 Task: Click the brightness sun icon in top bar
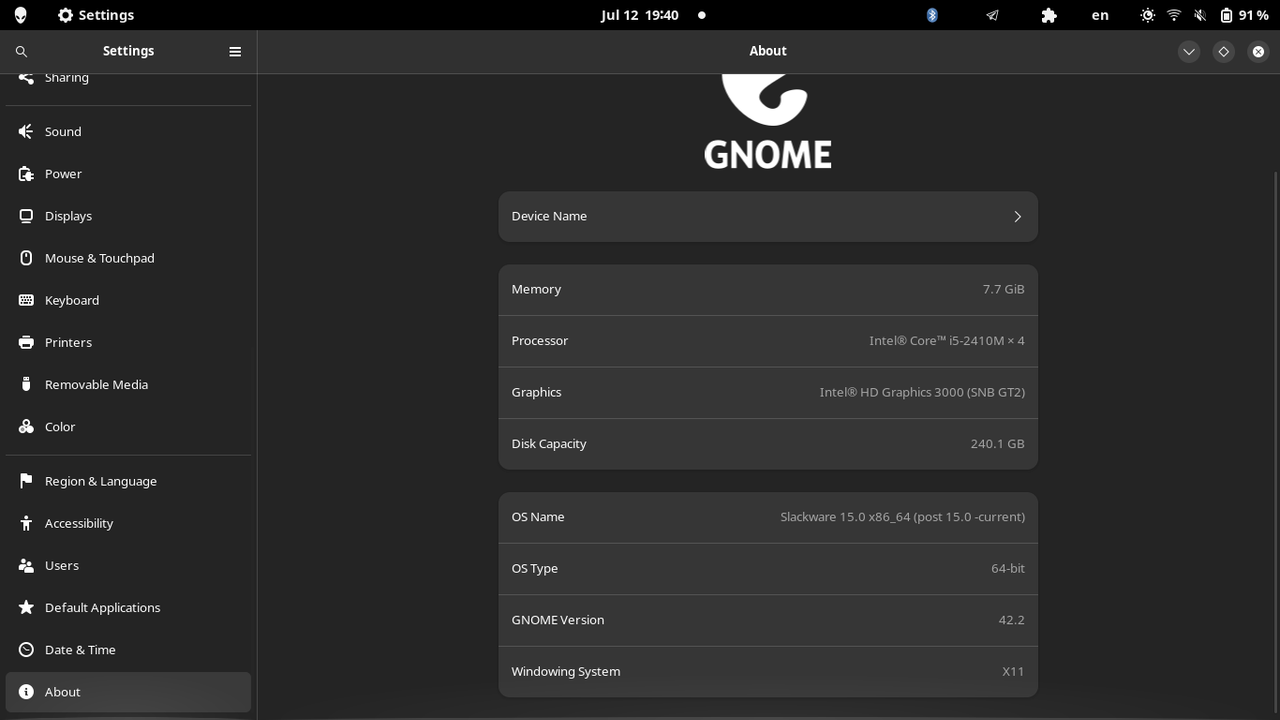click(1147, 15)
